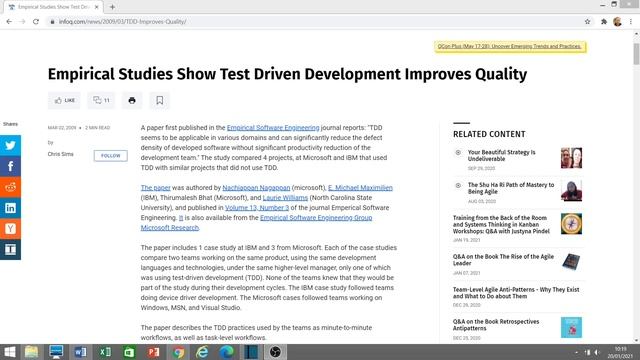
Task: Open 'Training from the Back of the Room' article
Action: pos(501,224)
